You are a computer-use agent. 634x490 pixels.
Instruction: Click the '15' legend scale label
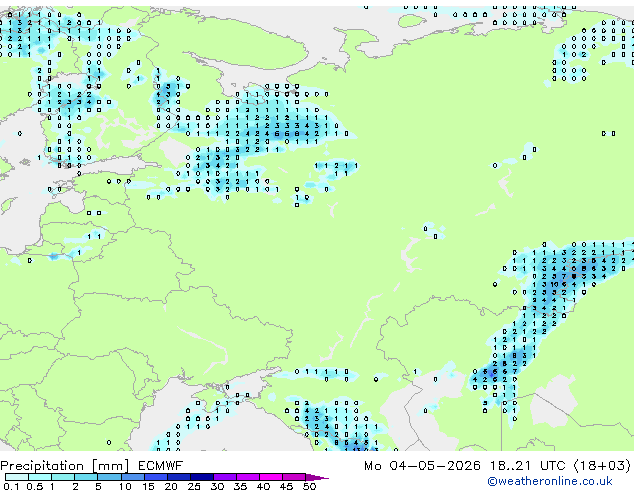click(148, 486)
